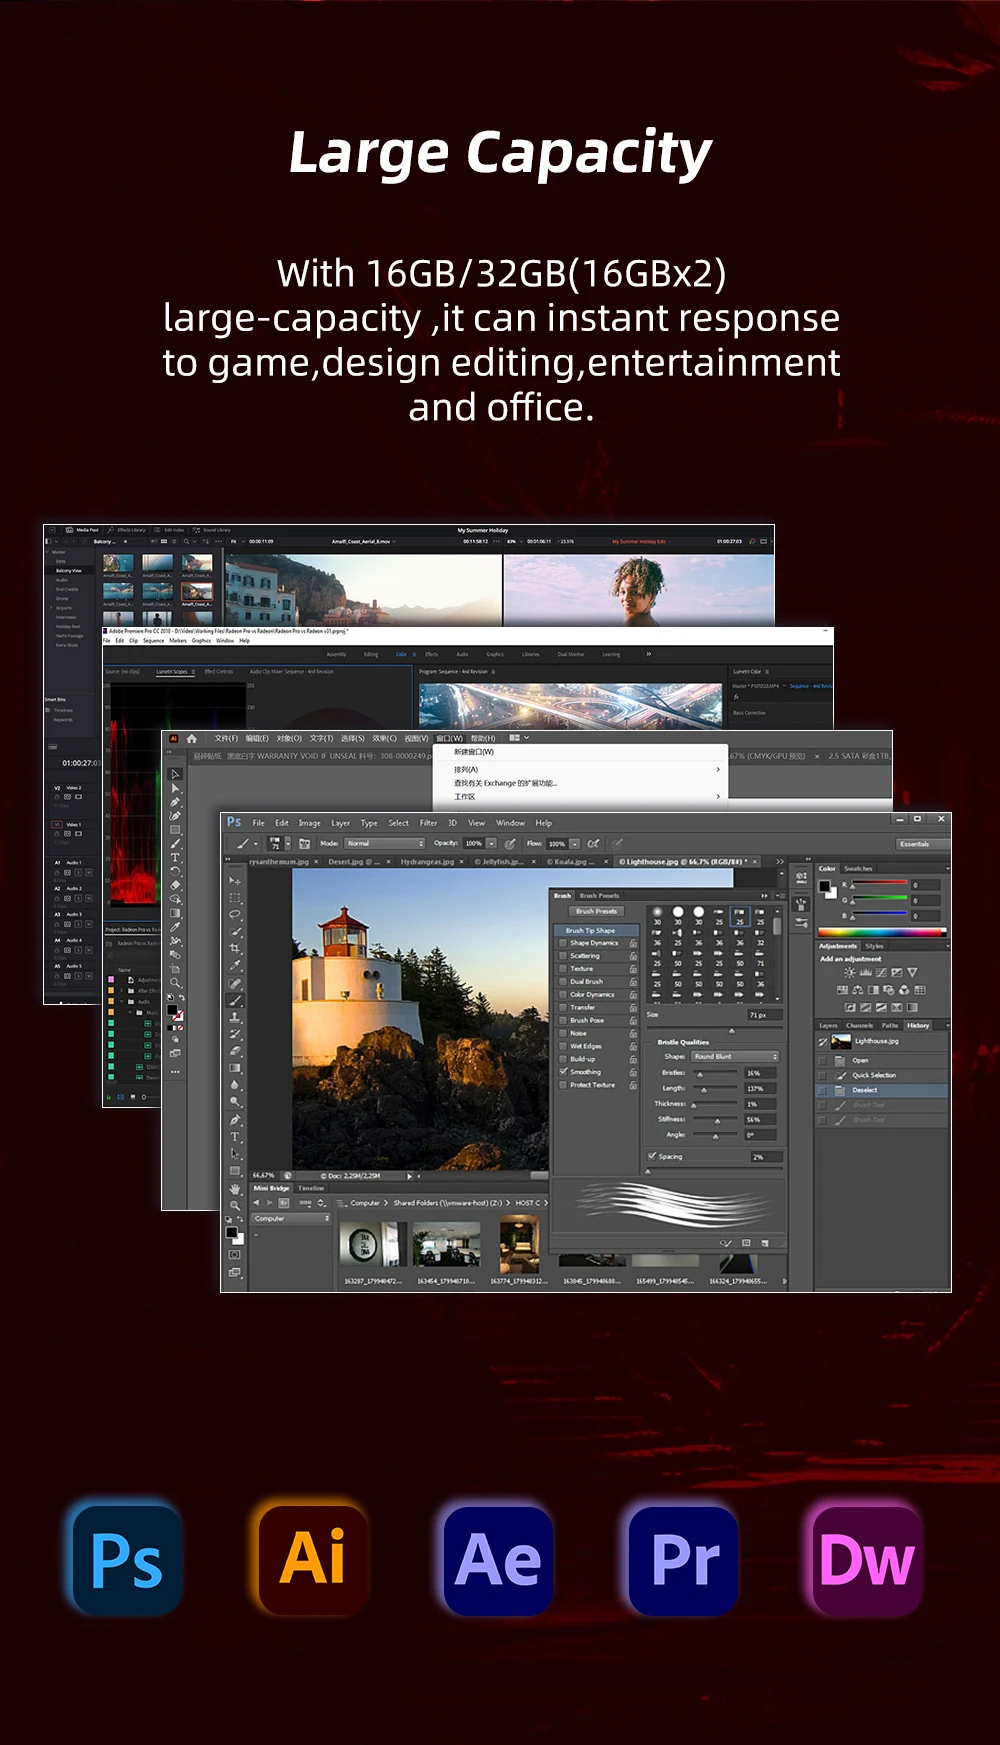Enable the Shape Dynamics checkbox
This screenshot has width=1000, height=1745.
pos(563,943)
